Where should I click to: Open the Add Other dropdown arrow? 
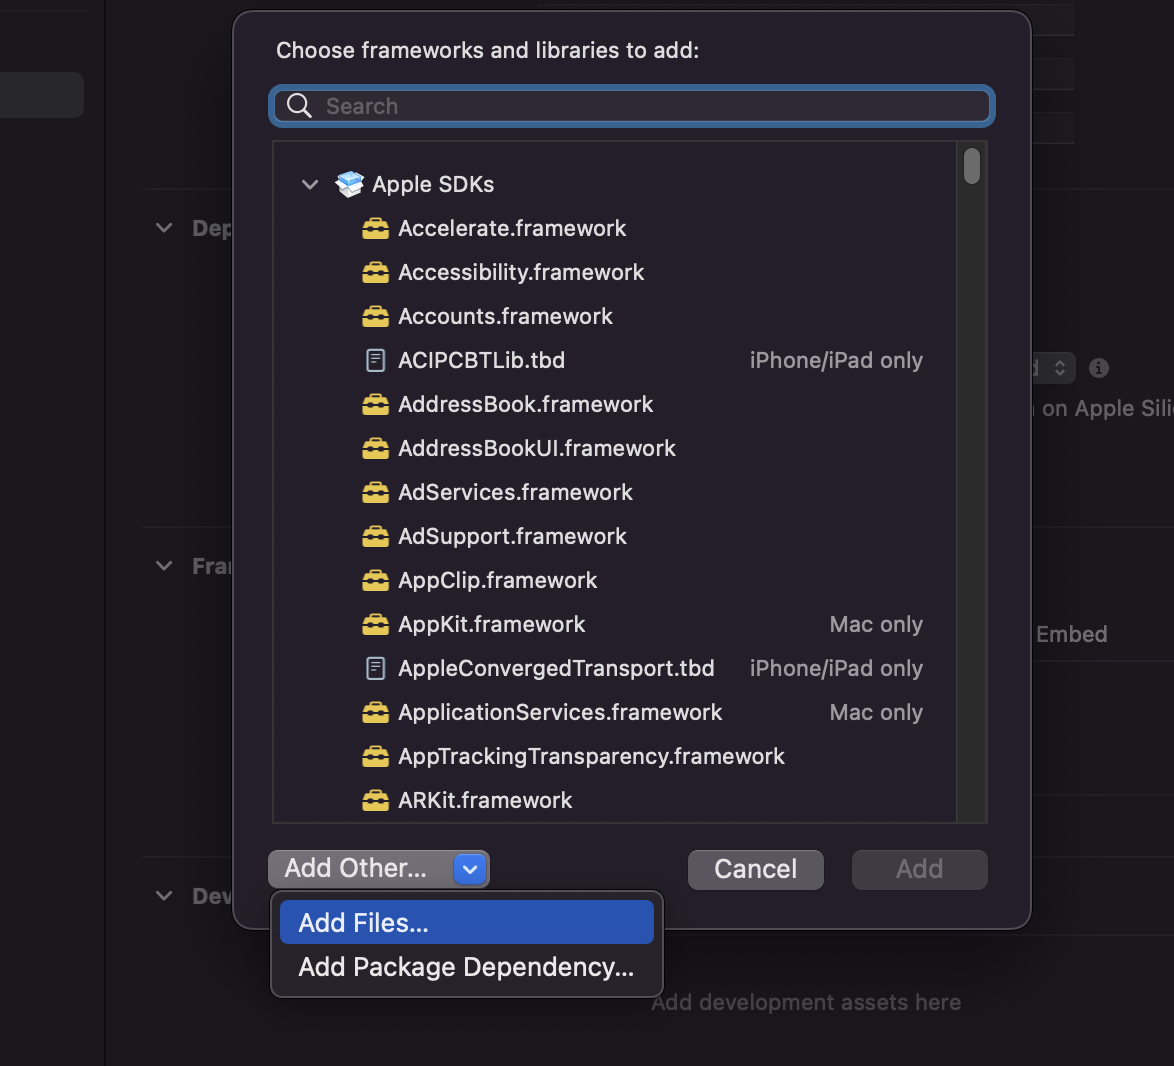pos(470,869)
